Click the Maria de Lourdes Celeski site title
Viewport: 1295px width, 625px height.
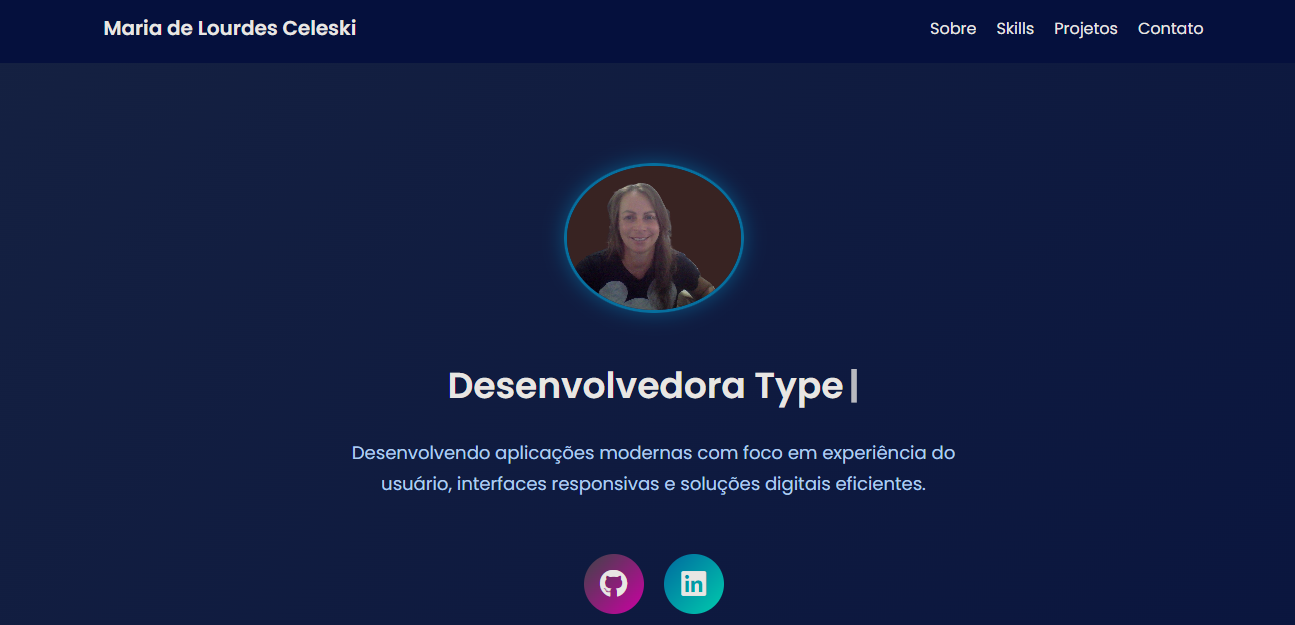click(229, 28)
